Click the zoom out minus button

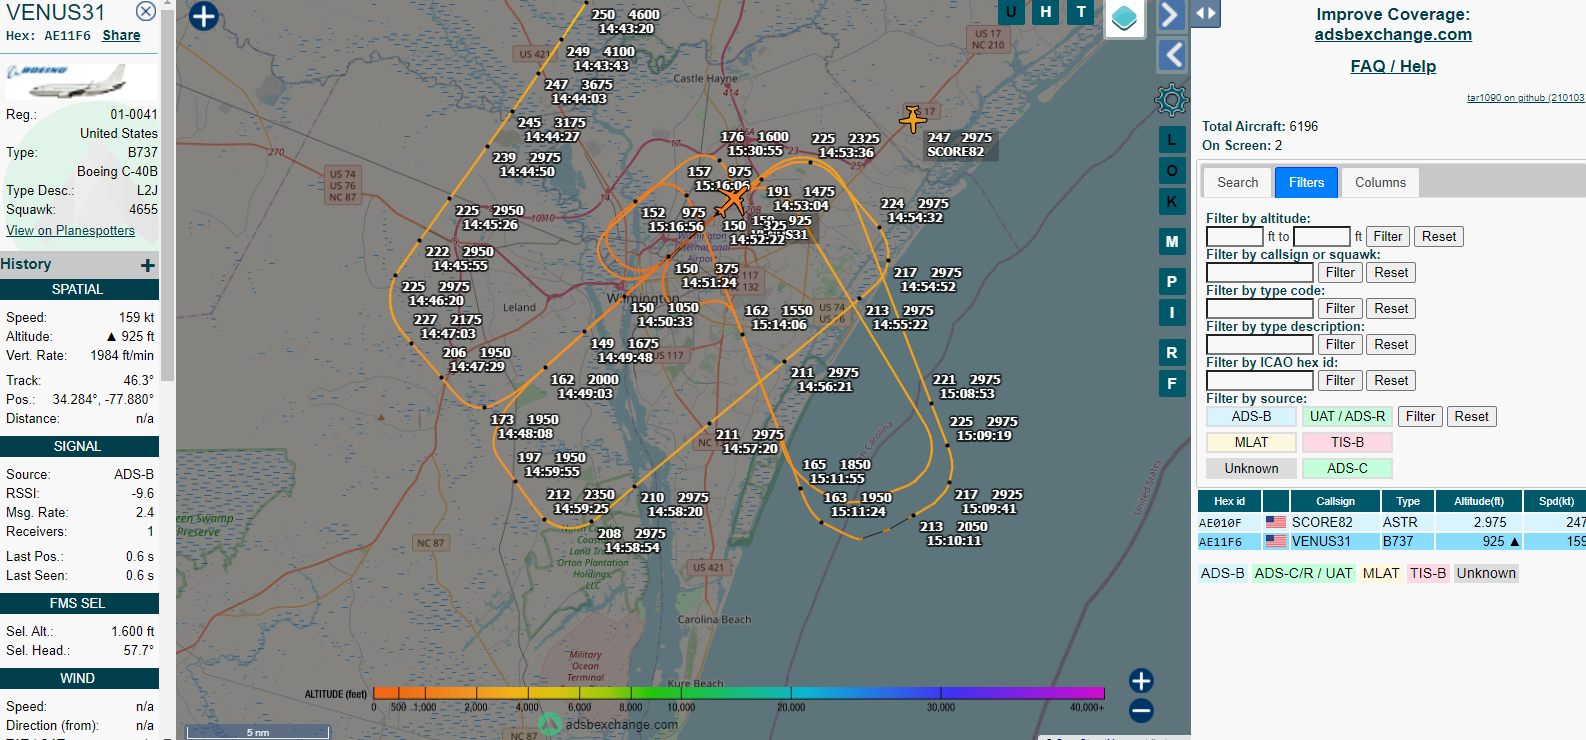(1141, 711)
